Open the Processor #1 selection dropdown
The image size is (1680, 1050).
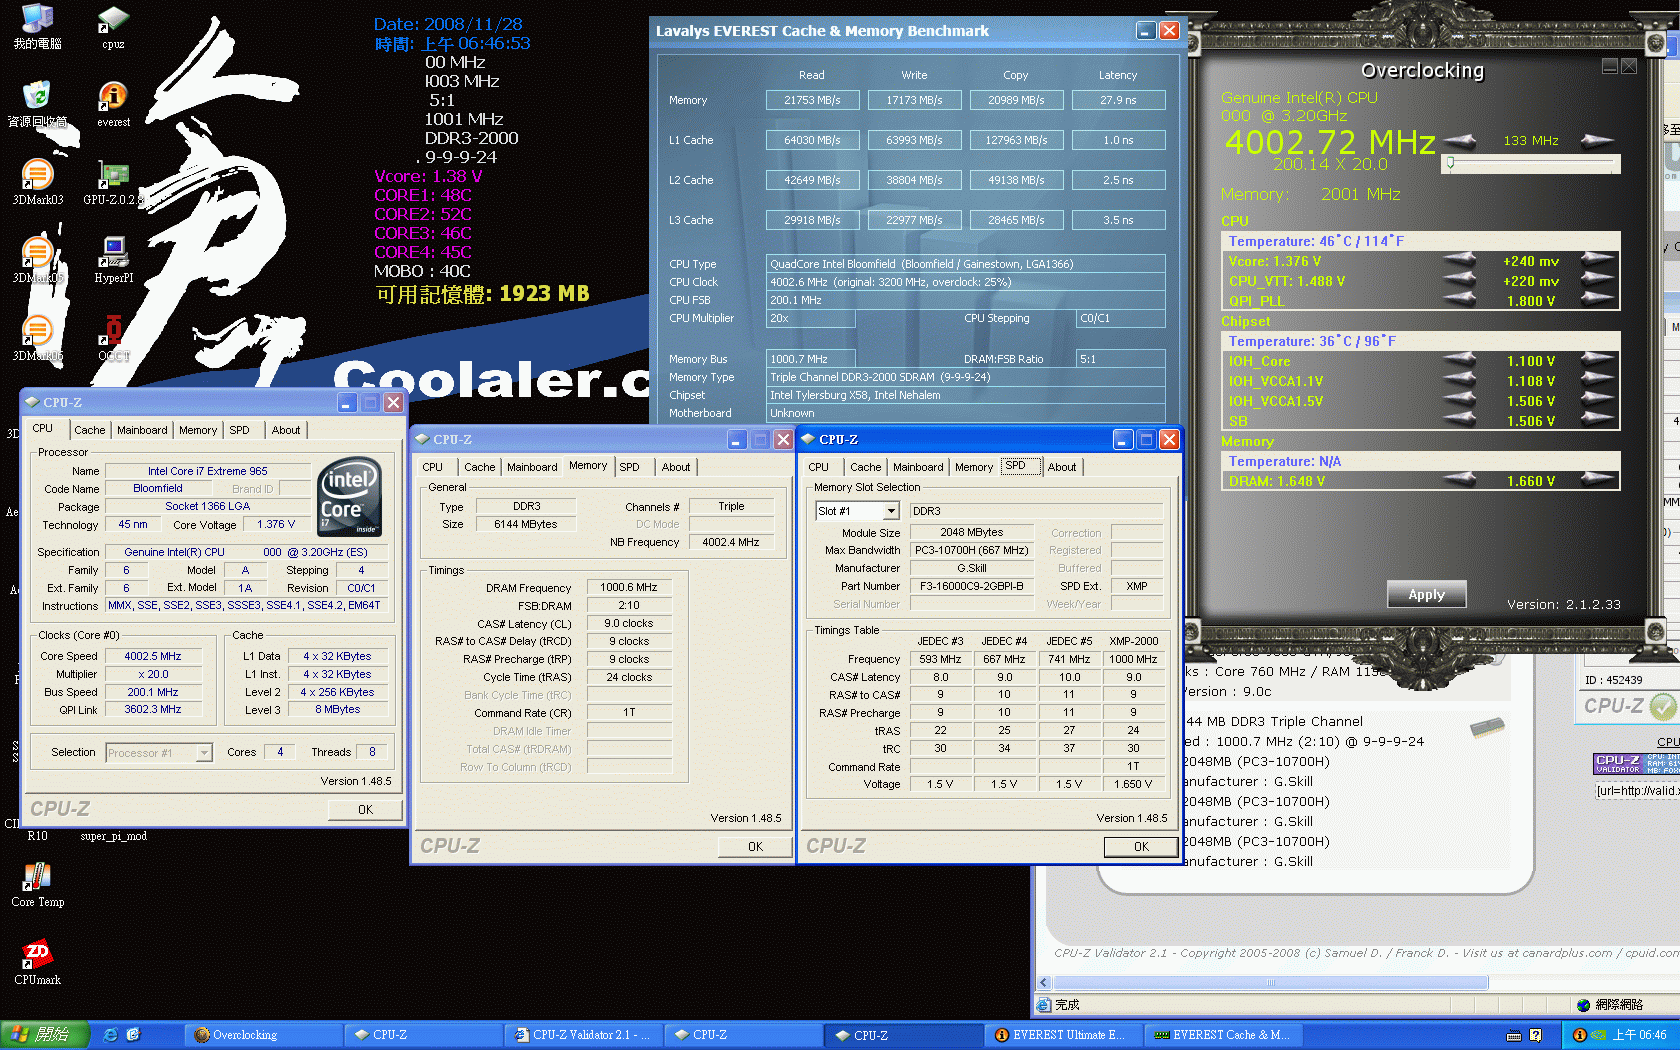click(204, 752)
